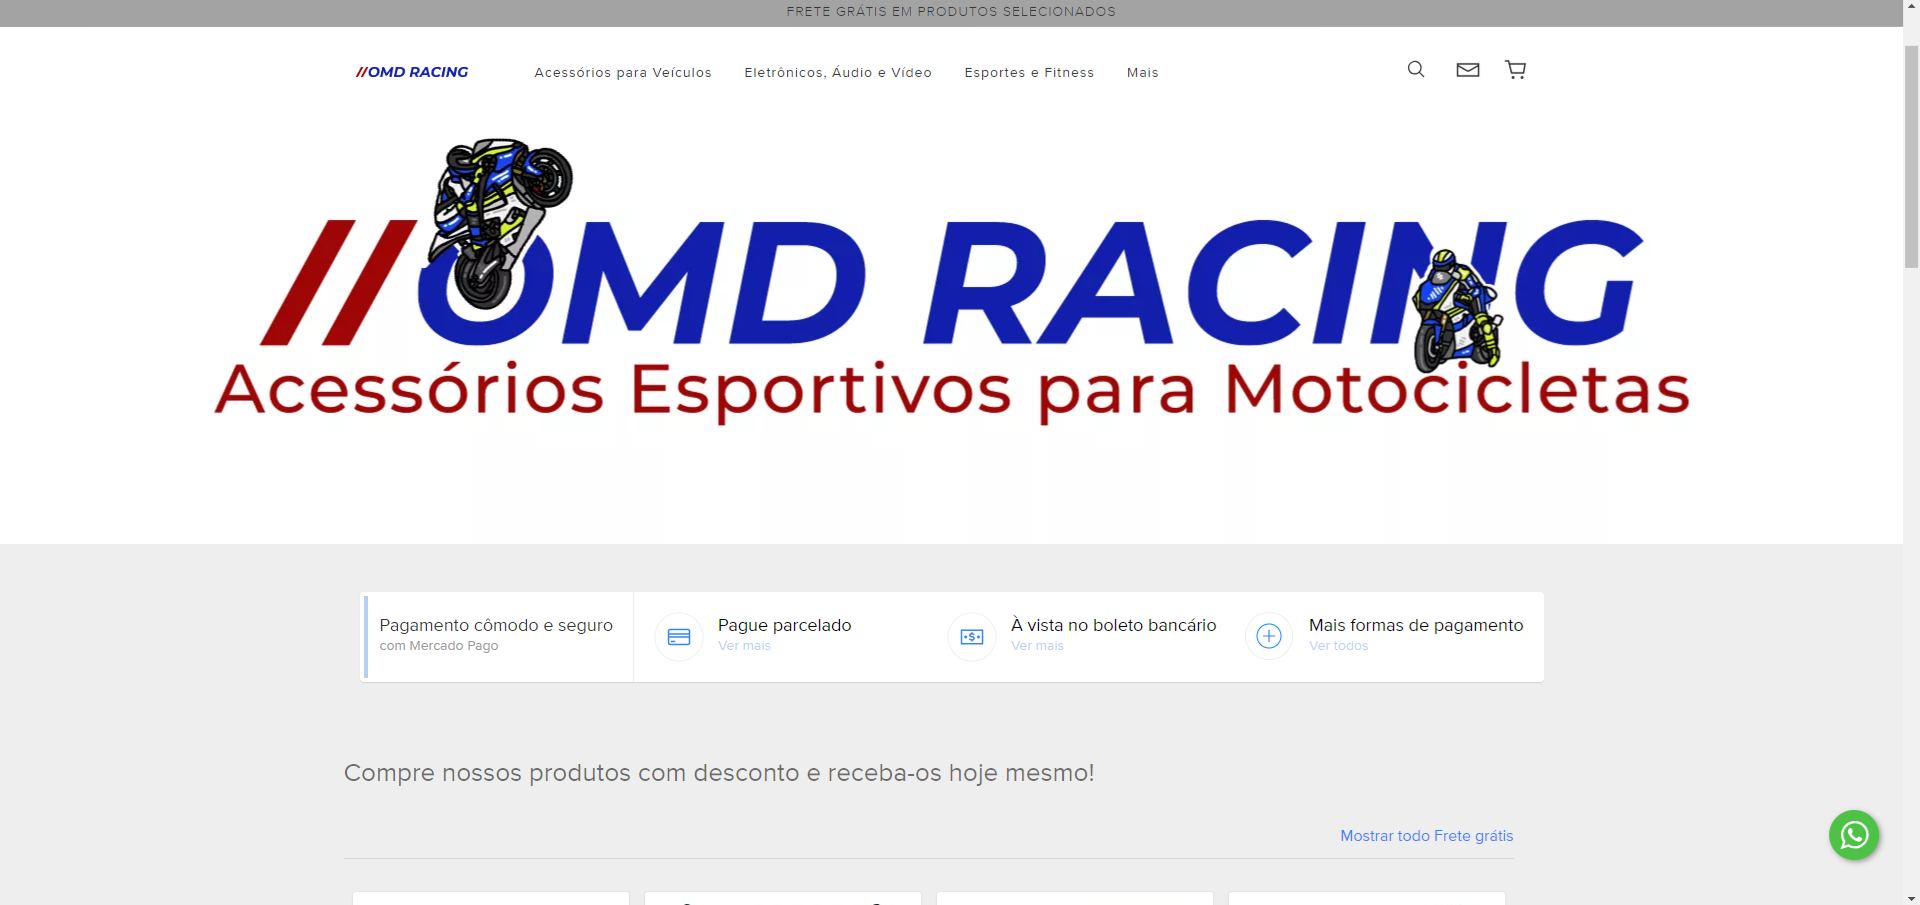The image size is (1920, 905).
Task: Open Mostrar todo Frete grátis link
Action: click(x=1426, y=836)
